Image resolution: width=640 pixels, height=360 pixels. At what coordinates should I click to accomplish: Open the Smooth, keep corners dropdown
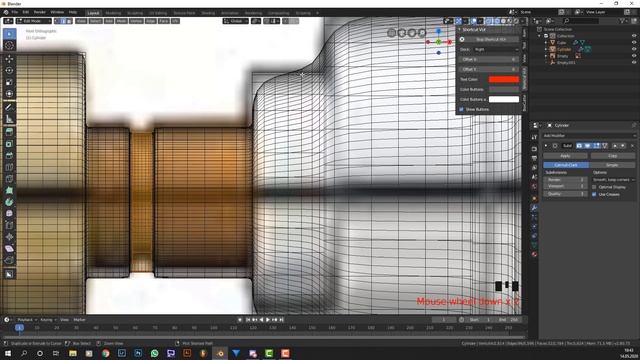[613, 180]
